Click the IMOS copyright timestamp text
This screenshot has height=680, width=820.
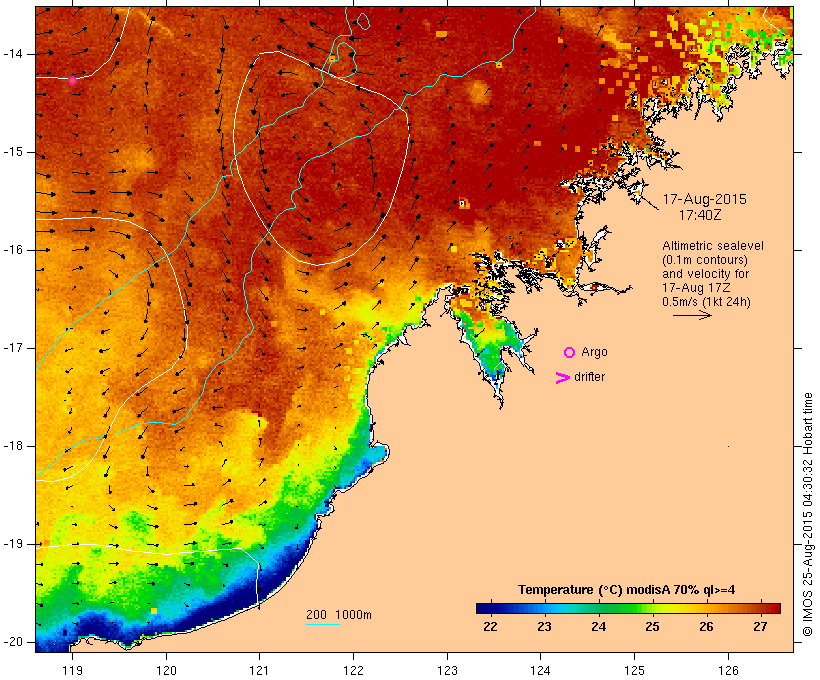[807, 514]
